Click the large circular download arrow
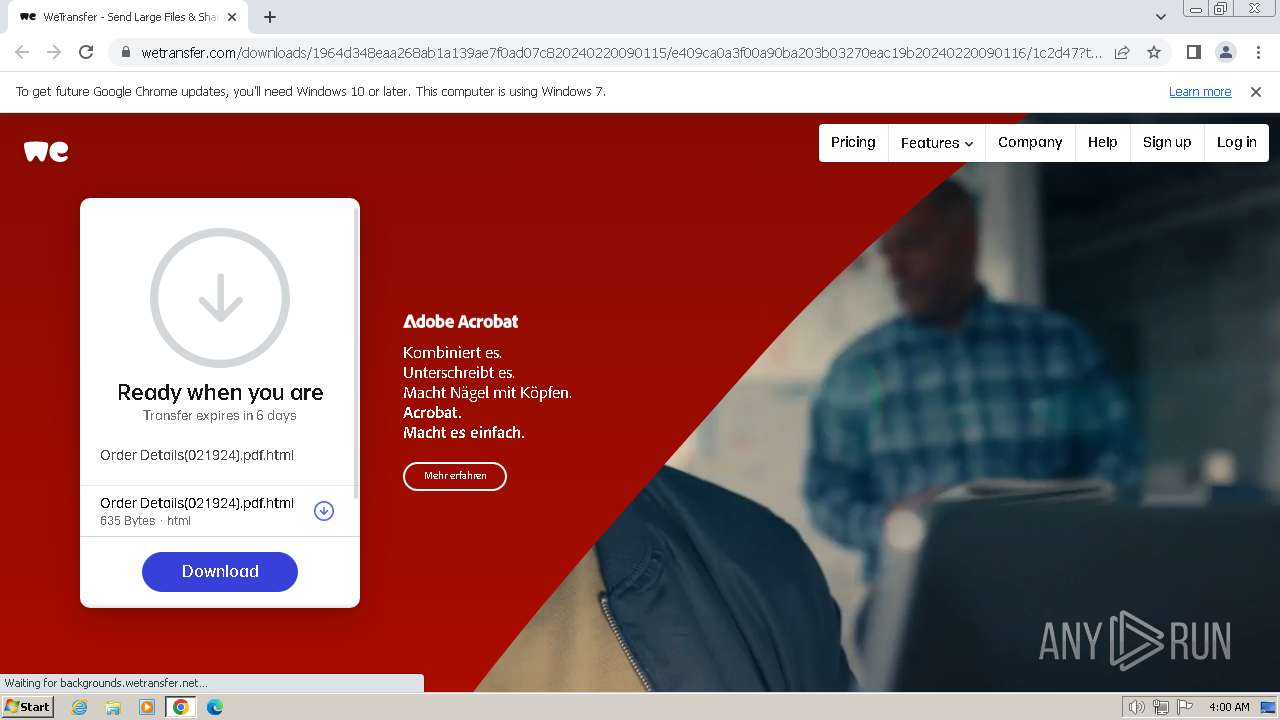This screenshot has height=720, width=1280. [x=220, y=298]
